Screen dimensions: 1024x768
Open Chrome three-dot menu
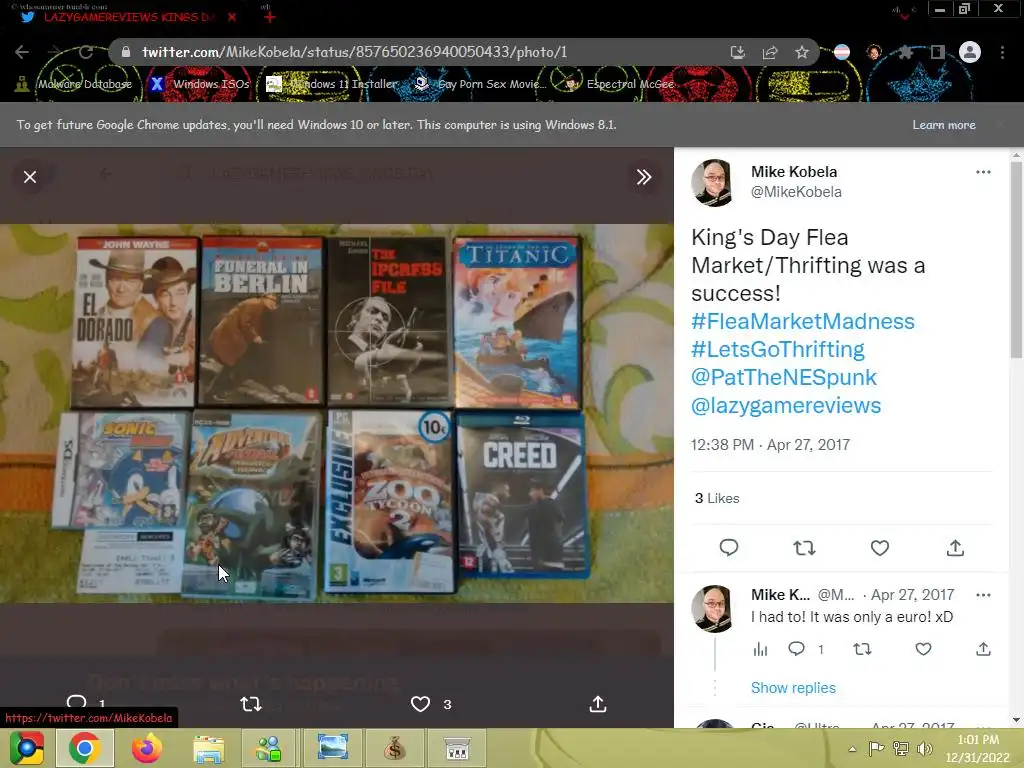(x=1002, y=52)
